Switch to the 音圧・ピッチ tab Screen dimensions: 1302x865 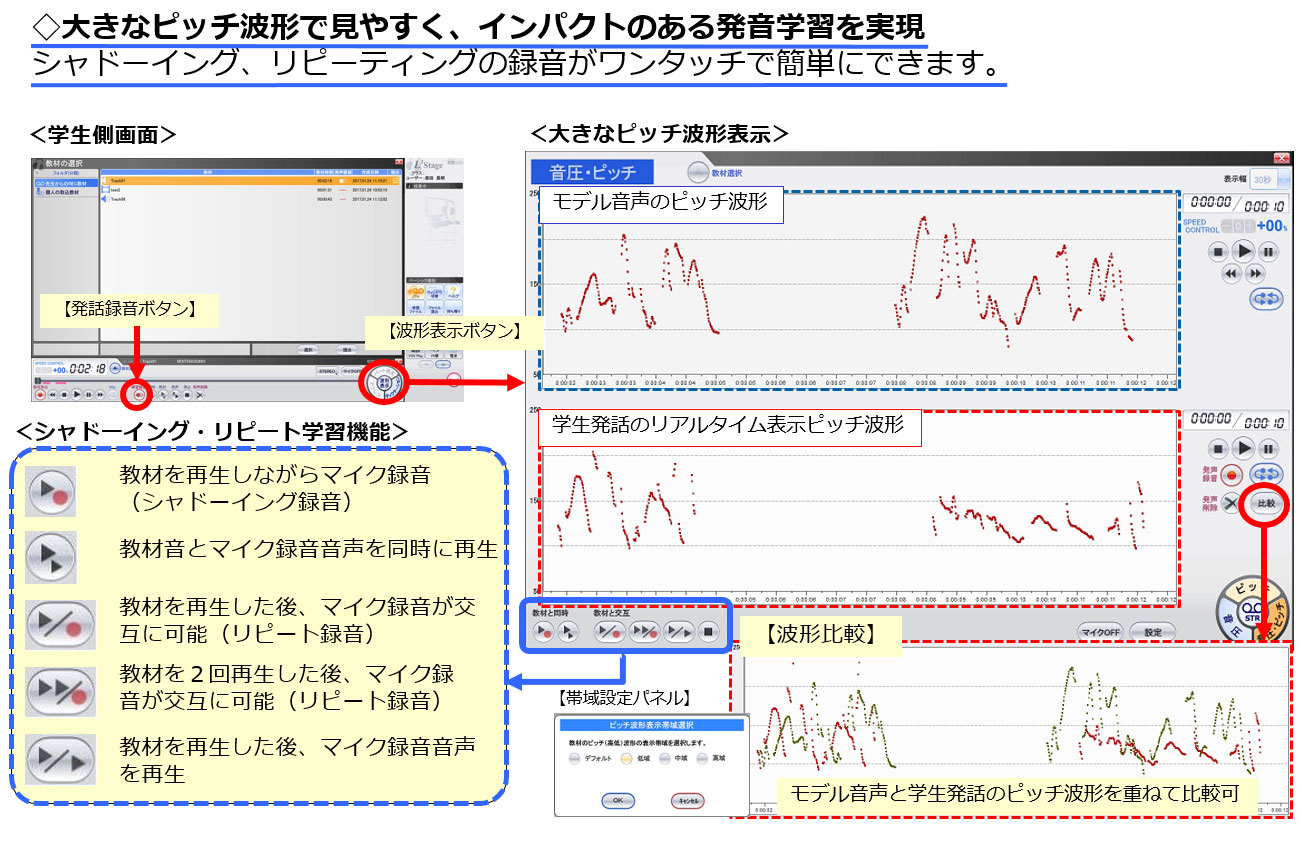[591, 173]
